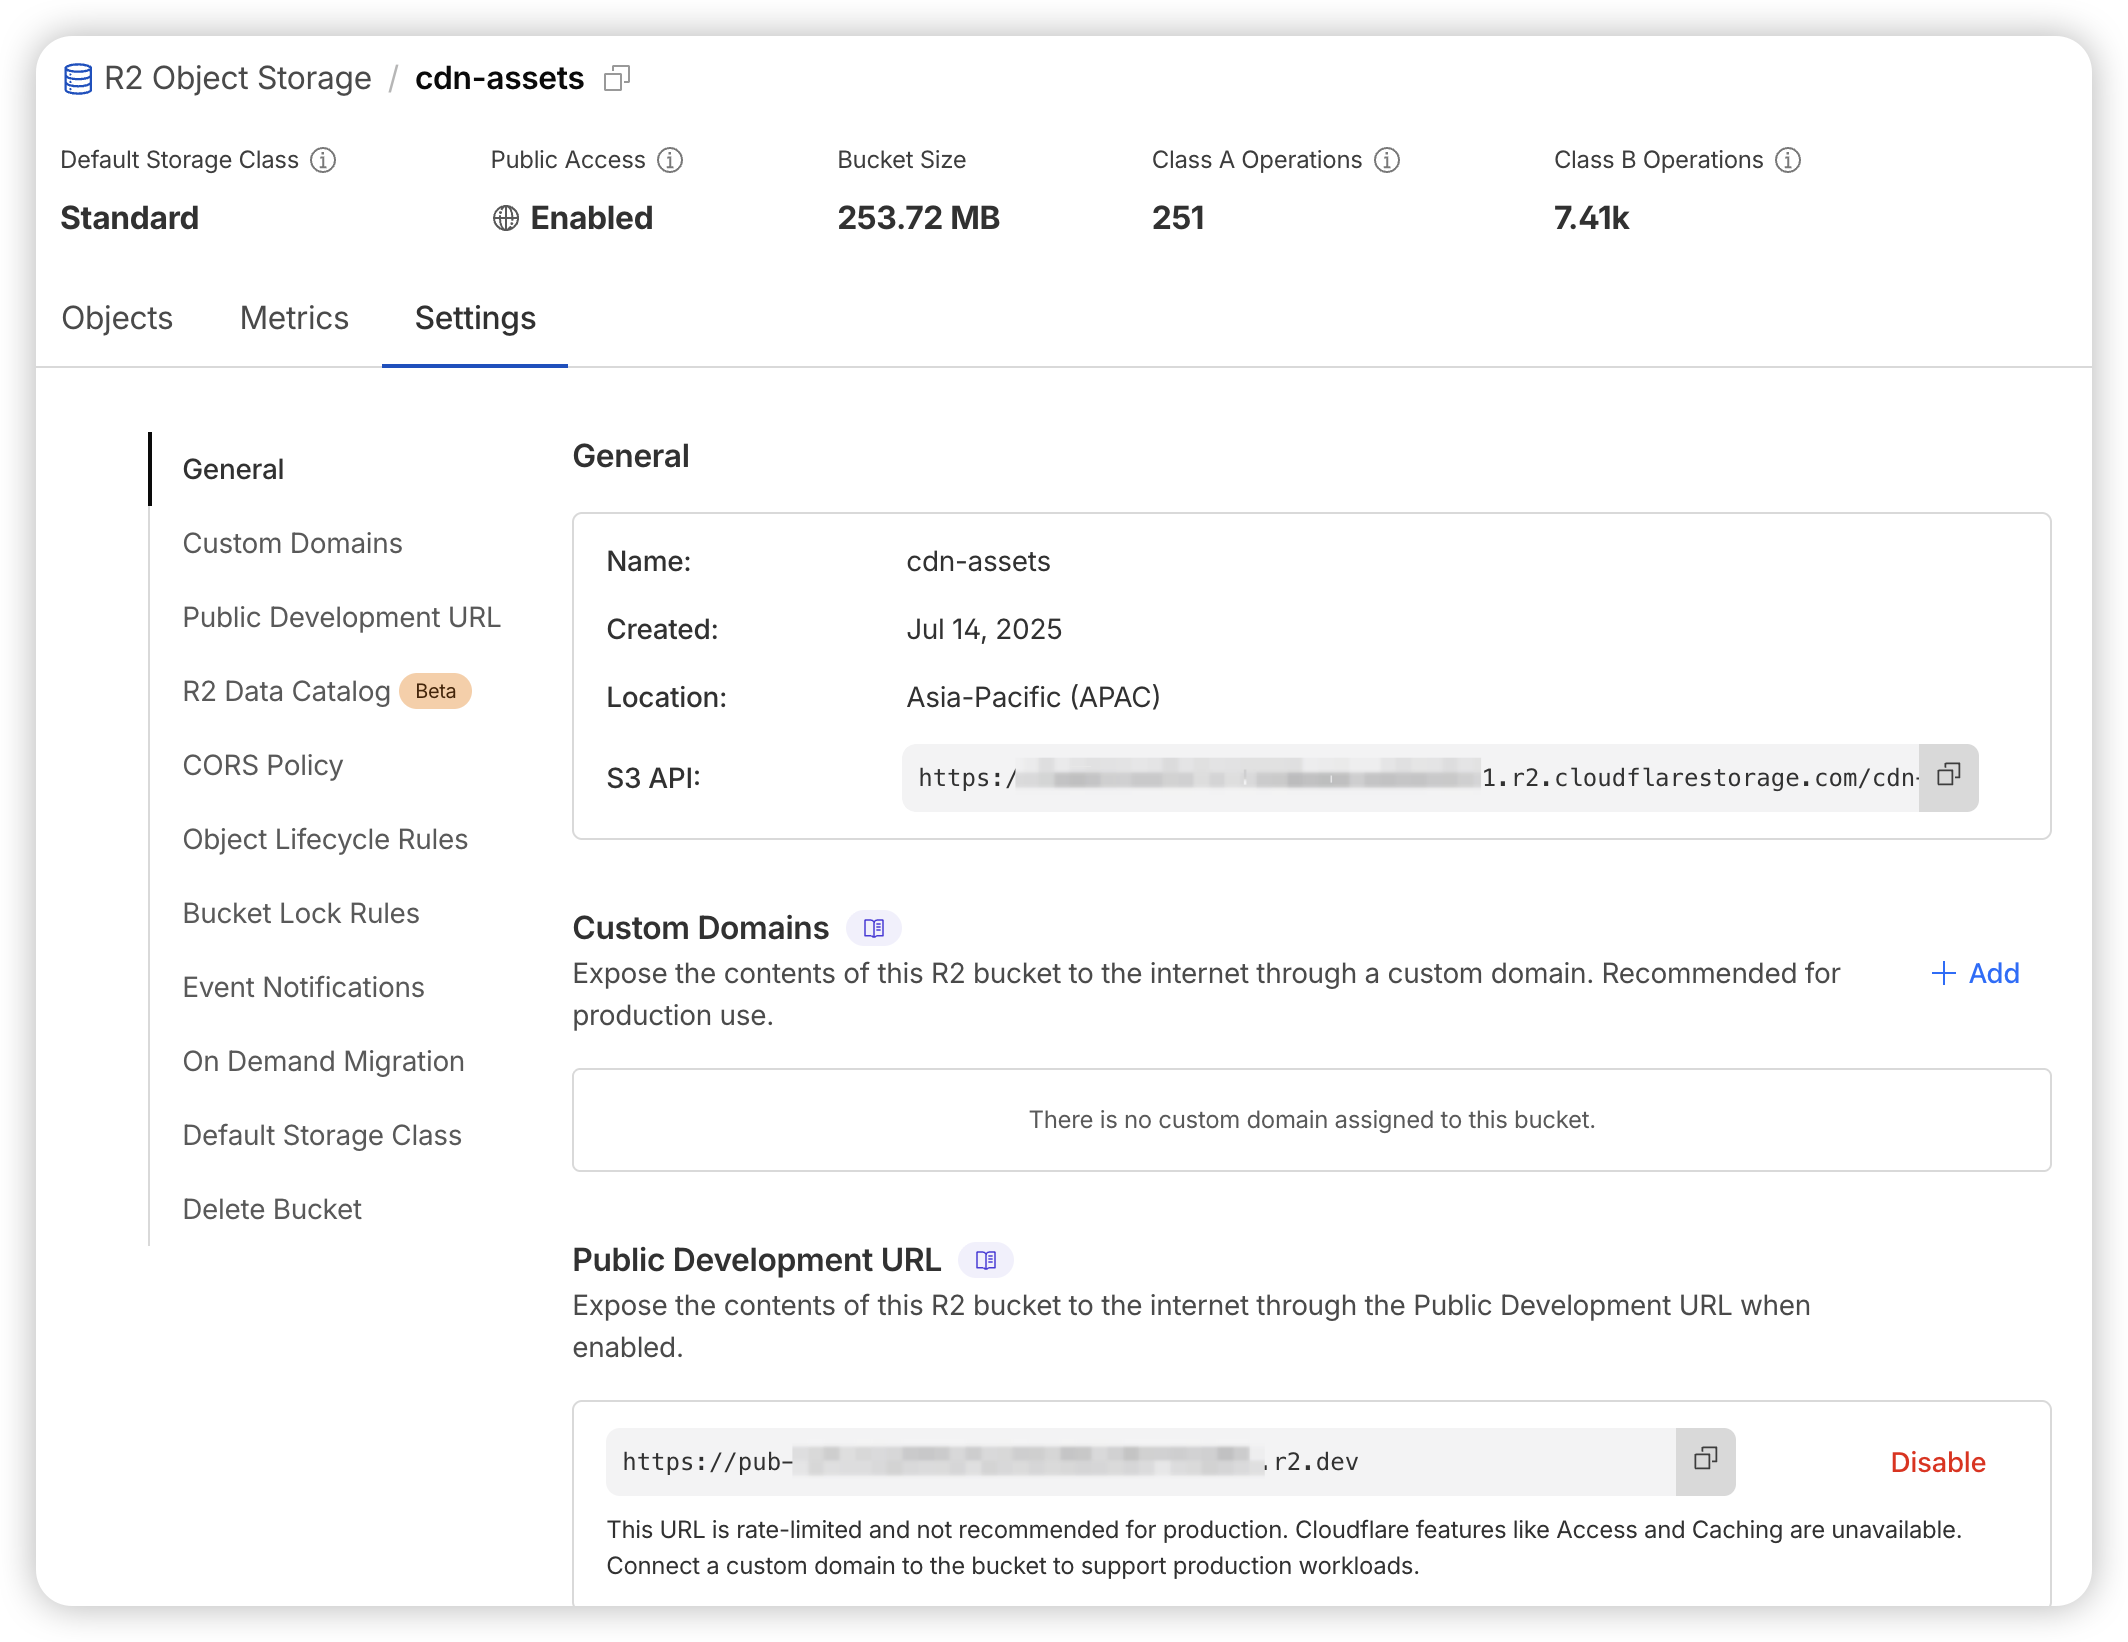This screenshot has height=1642, width=2128.
Task: Copy the S3 API endpoint URL
Action: [1948, 777]
